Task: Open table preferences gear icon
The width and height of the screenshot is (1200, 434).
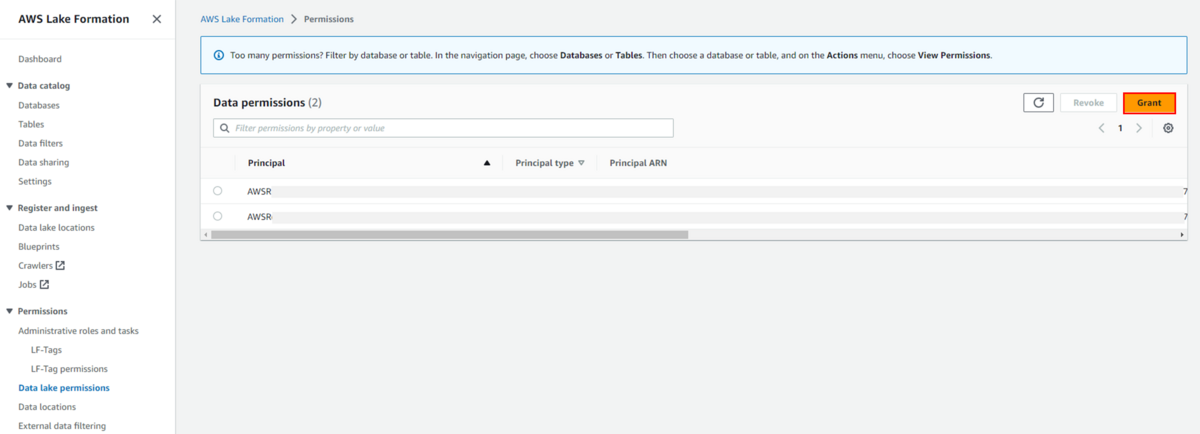Action: pyautogui.click(x=1168, y=128)
